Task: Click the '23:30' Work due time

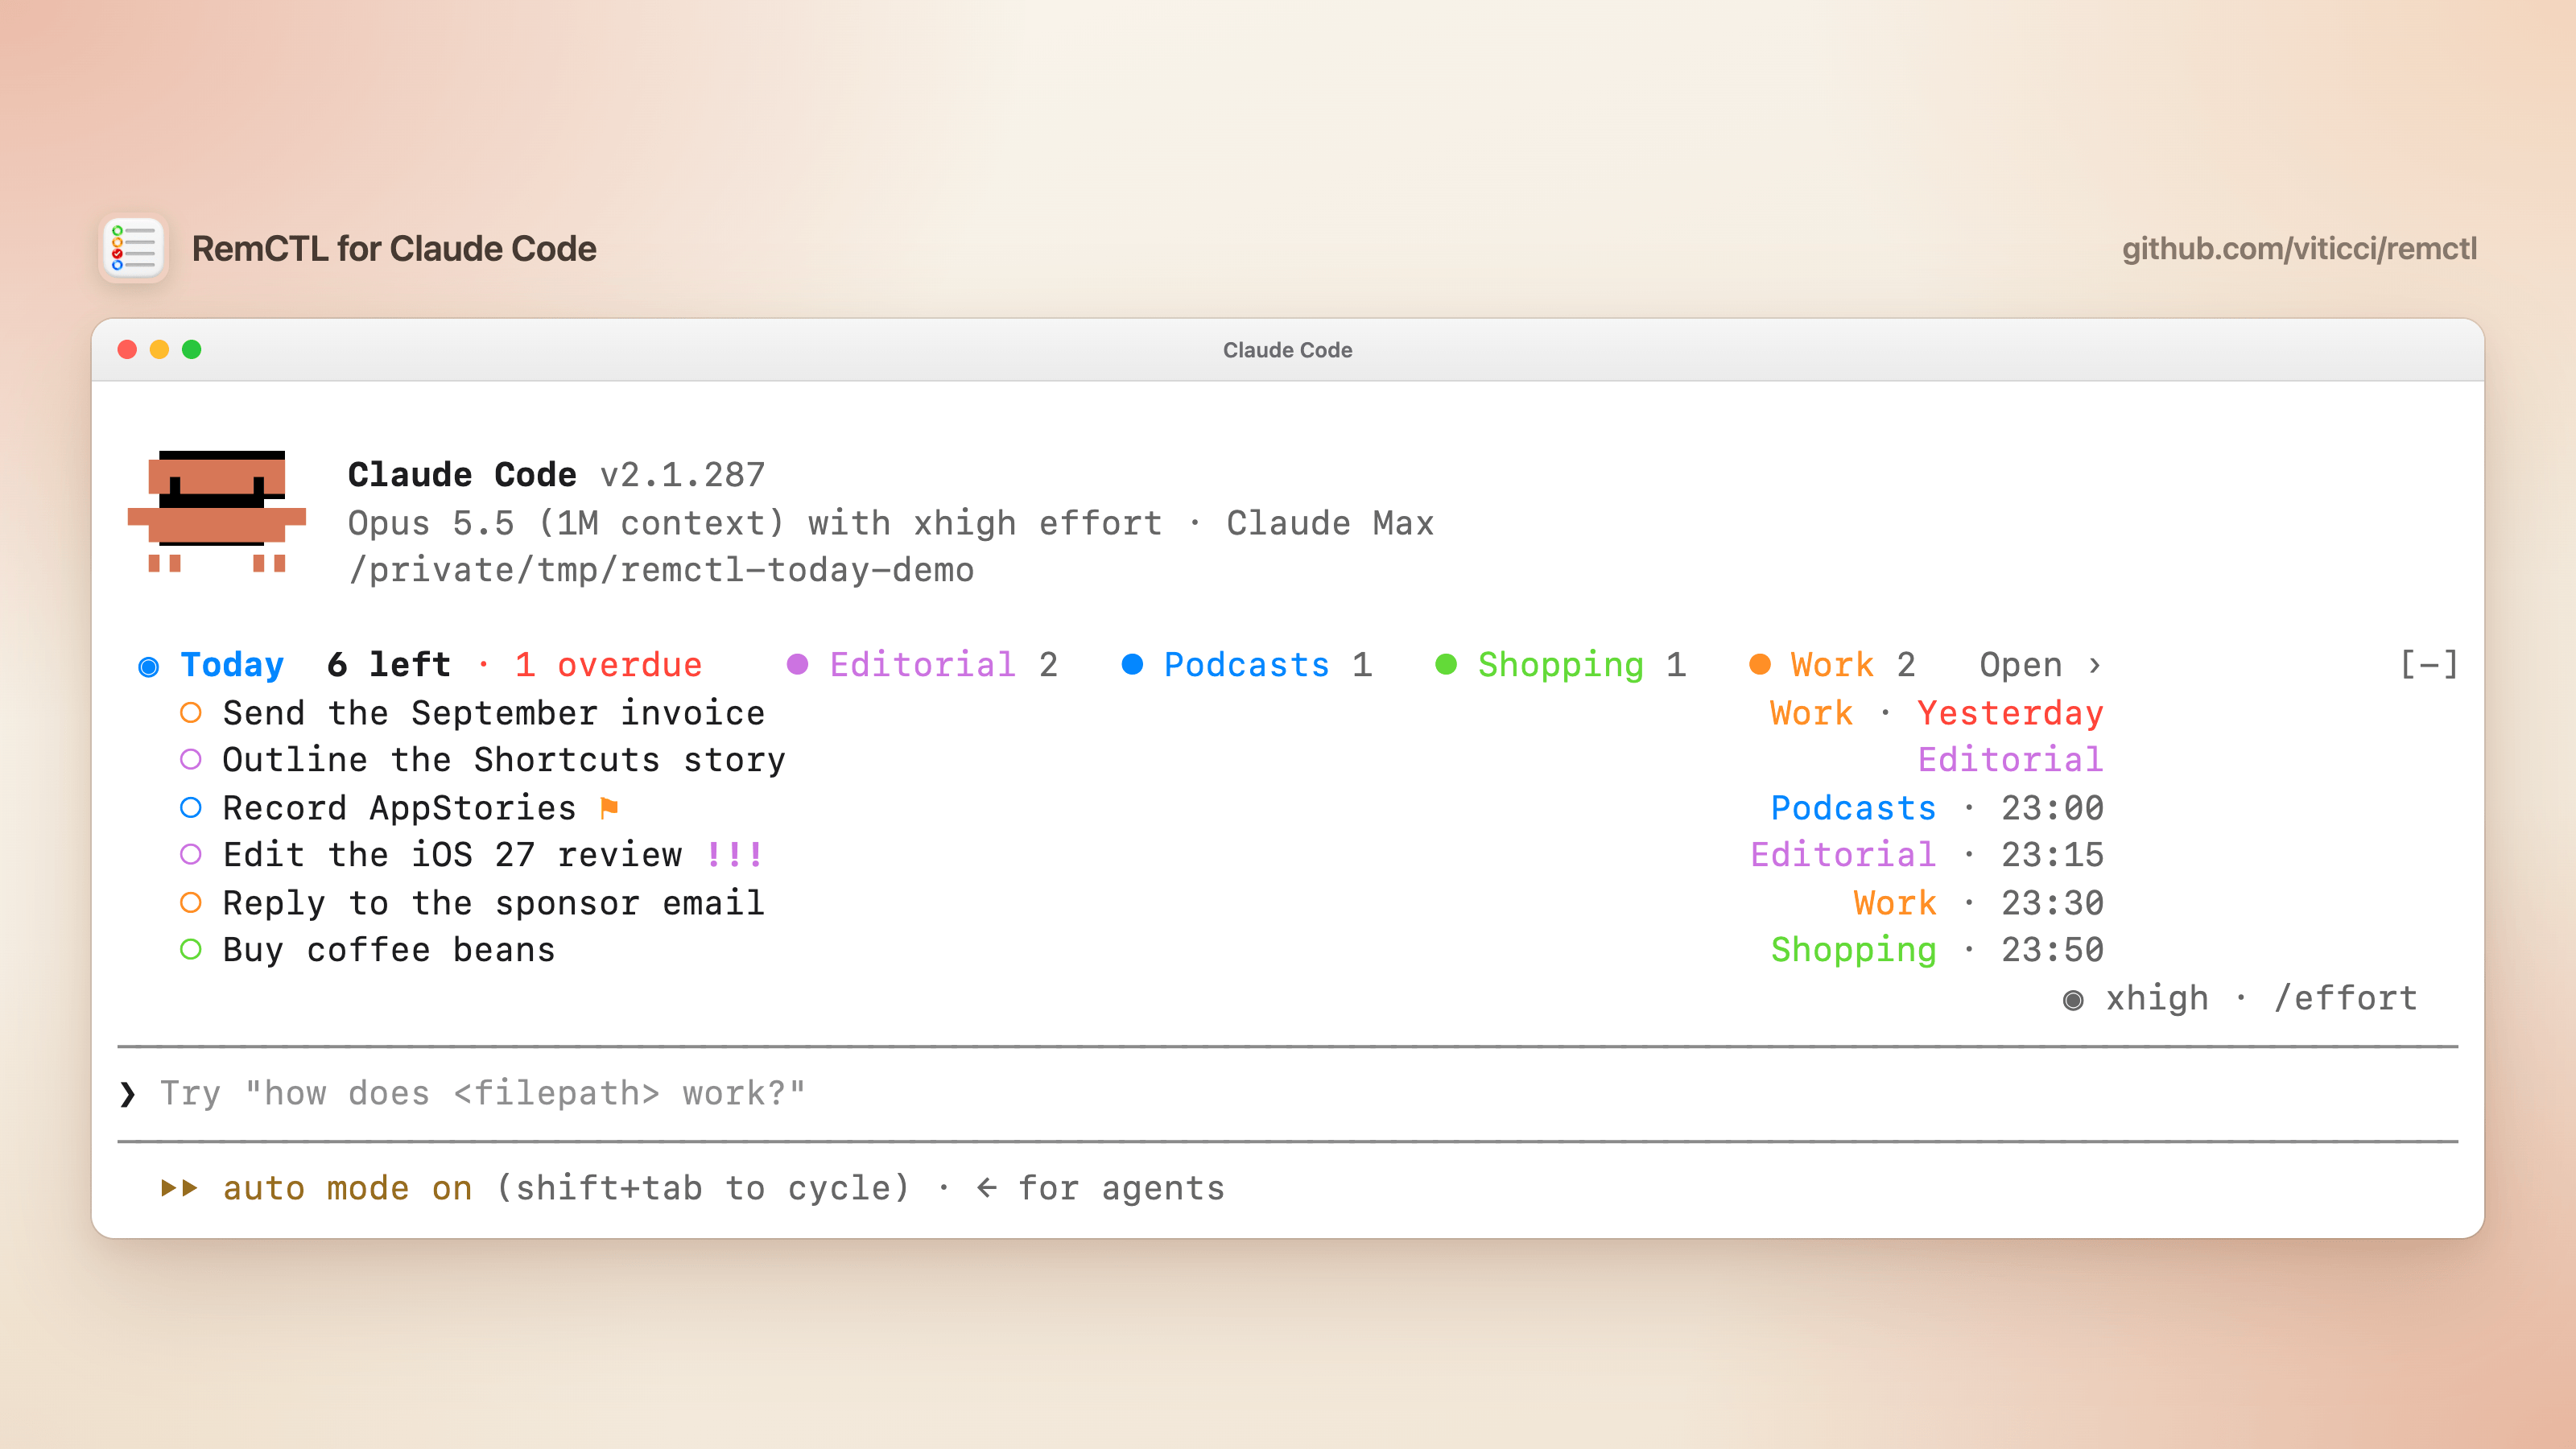Action: (x=2052, y=903)
